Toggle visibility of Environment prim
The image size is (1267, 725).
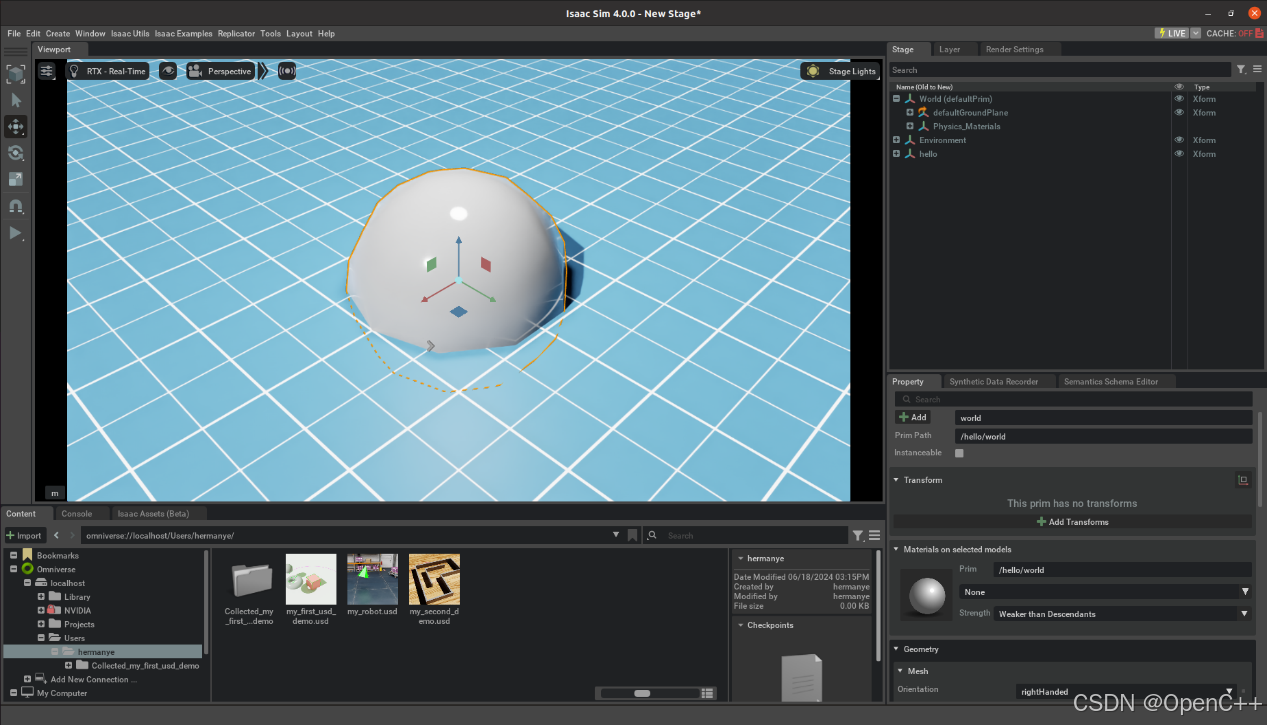[1179, 140]
